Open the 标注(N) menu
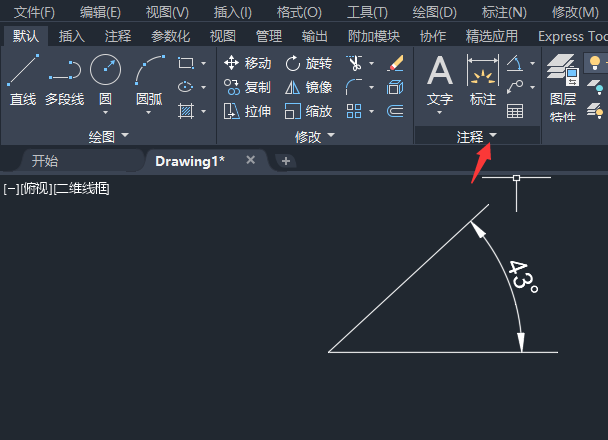 504,12
